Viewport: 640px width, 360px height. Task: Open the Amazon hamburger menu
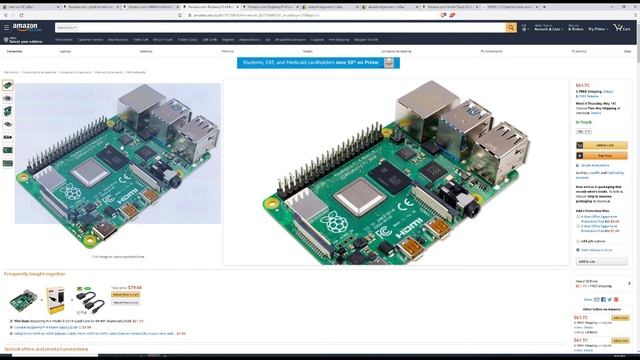point(6,28)
